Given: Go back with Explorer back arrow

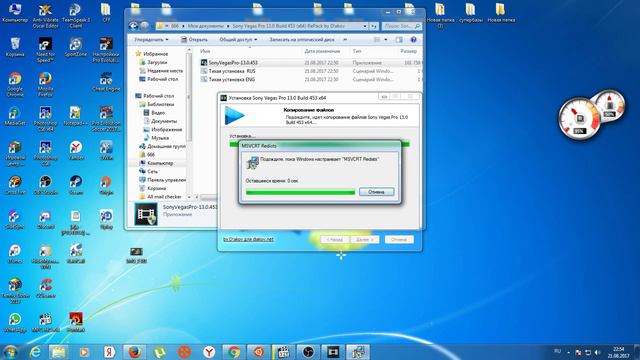Looking at the screenshot, I should tap(133, 26).
